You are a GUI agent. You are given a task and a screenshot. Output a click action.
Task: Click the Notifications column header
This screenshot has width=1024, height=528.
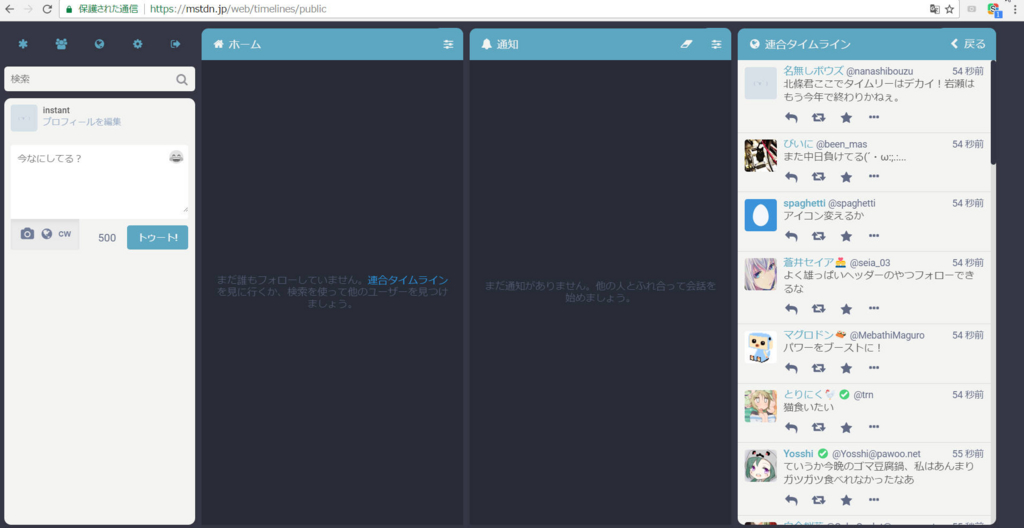[x=600, y=44]
